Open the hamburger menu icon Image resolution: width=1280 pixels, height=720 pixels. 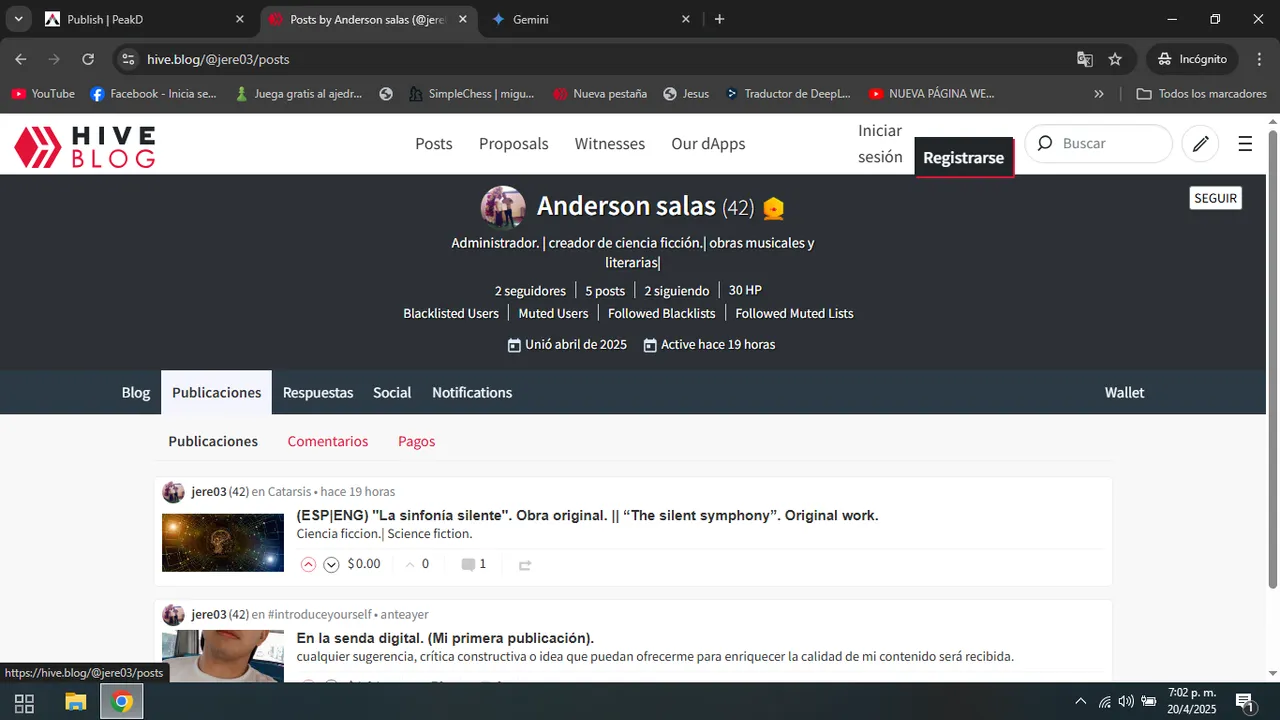1245,144
